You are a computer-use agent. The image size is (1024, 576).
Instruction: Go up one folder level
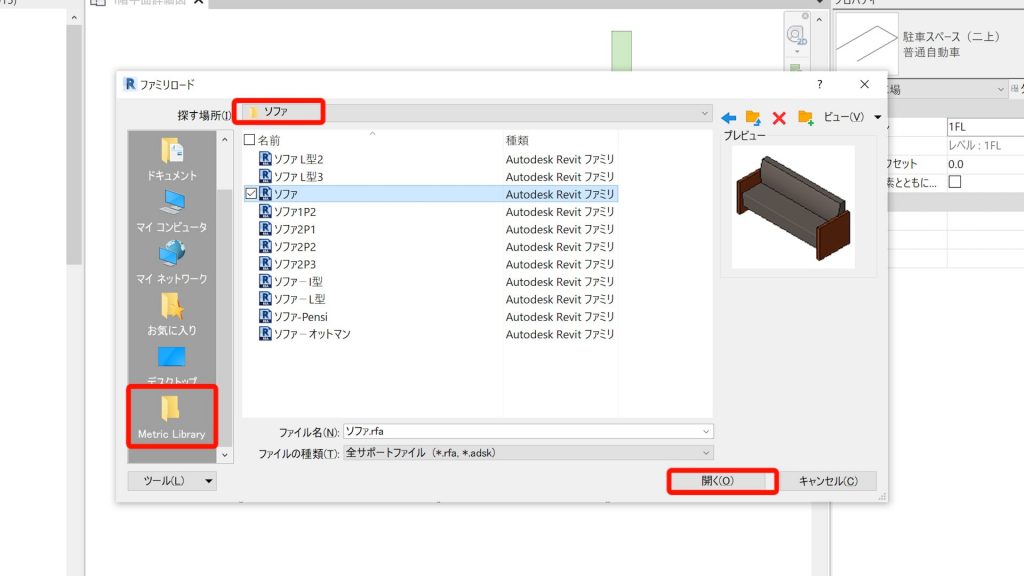754,118
